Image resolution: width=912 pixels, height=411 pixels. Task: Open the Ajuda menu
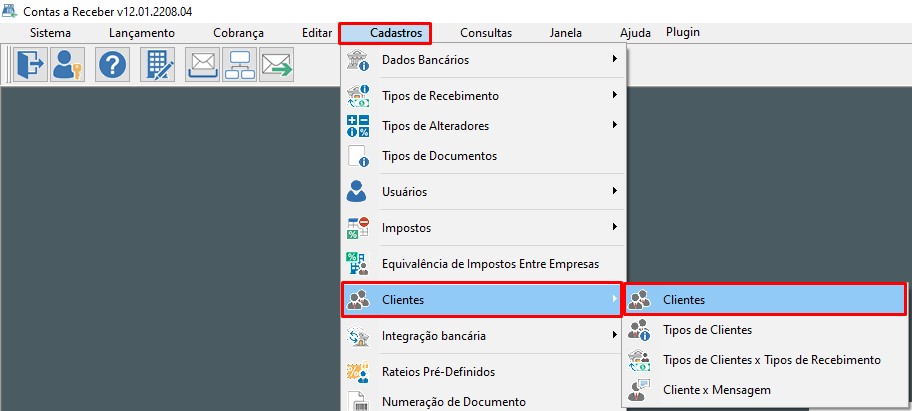[636, 33]
